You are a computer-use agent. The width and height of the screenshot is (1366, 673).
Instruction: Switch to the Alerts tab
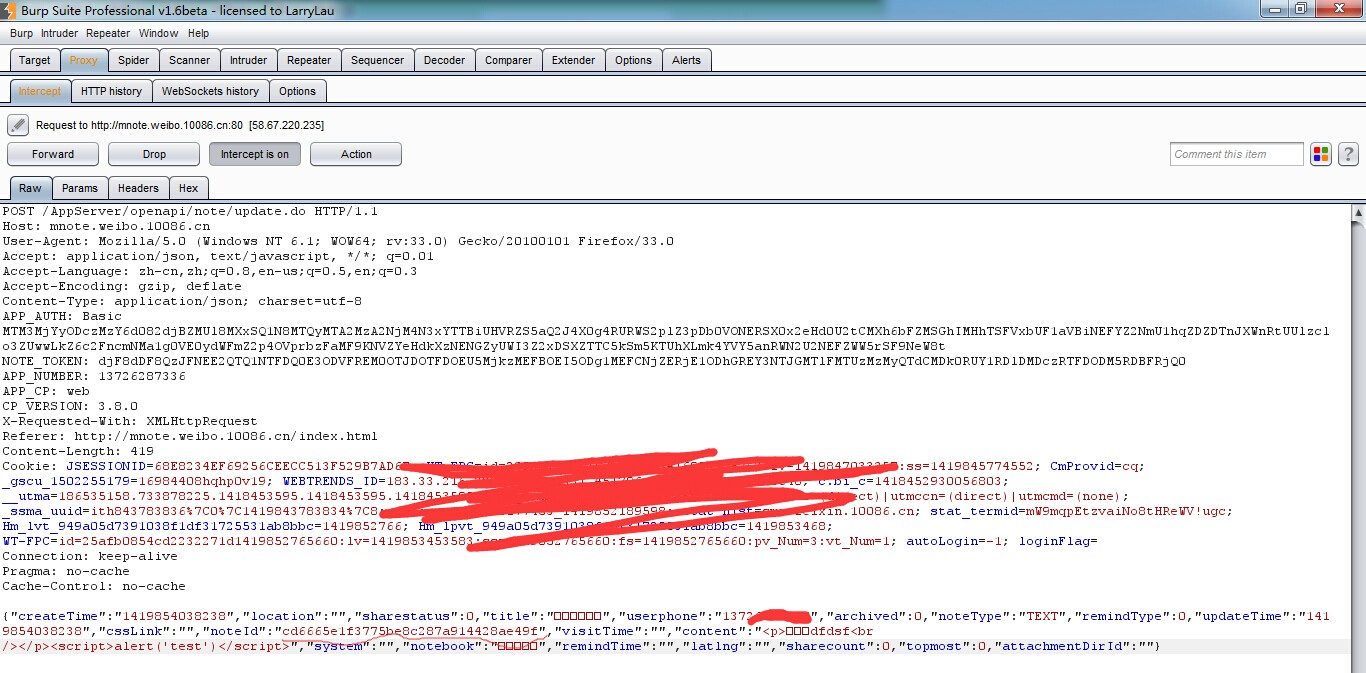point(687,60)
